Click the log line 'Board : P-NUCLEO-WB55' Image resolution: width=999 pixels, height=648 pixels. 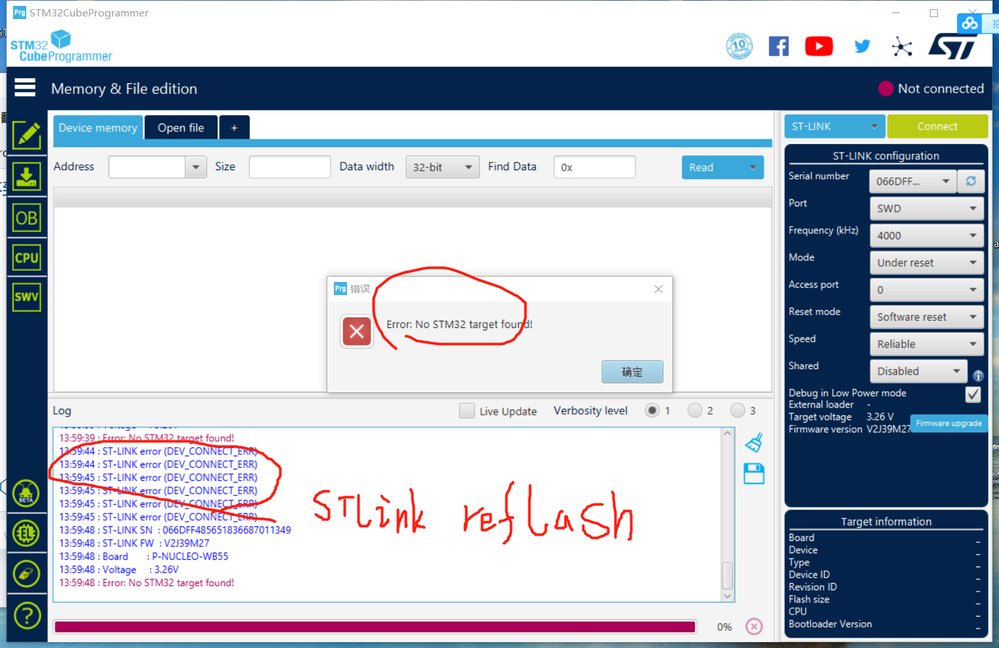[143, 556]
